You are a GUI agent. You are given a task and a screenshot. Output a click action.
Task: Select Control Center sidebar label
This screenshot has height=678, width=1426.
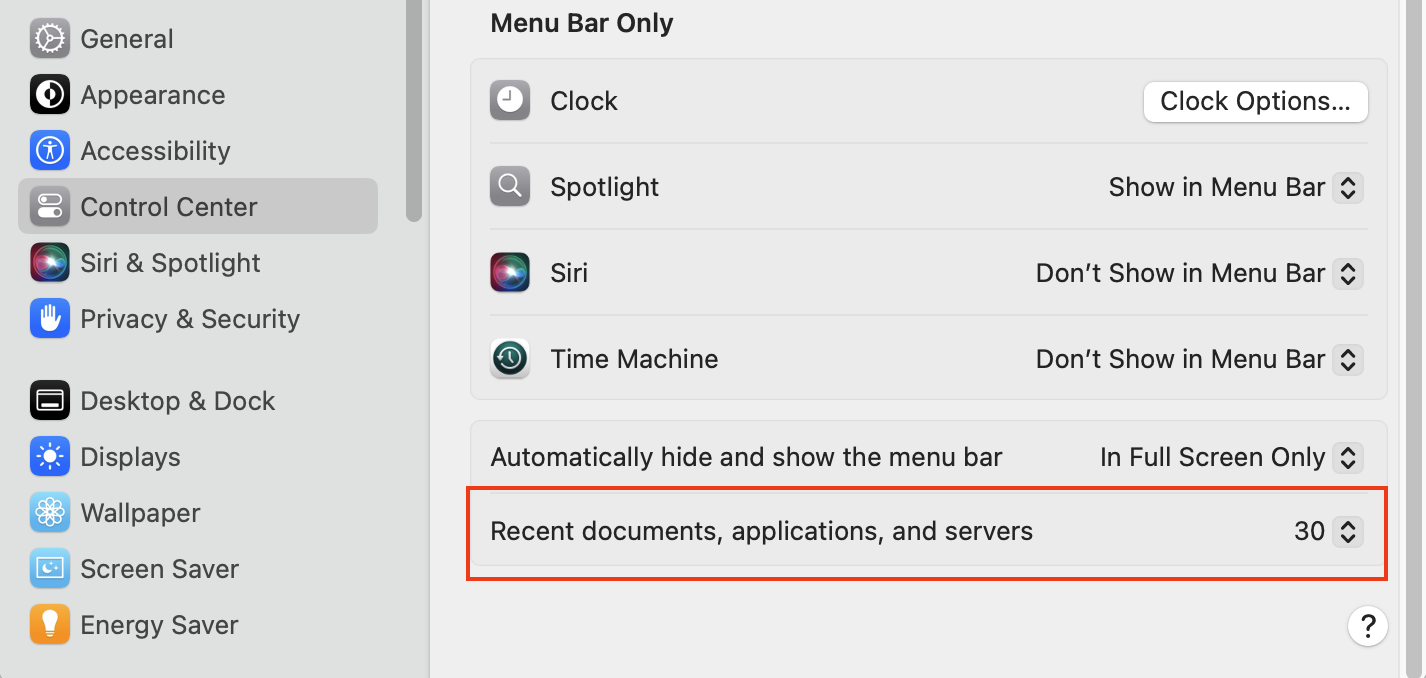(x=169, y=207)
